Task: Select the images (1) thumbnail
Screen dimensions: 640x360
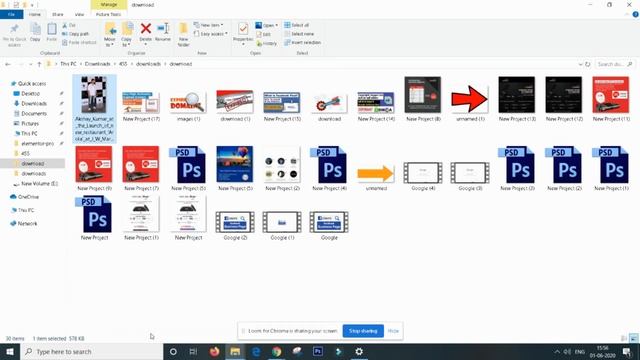Action: (188, 103)
